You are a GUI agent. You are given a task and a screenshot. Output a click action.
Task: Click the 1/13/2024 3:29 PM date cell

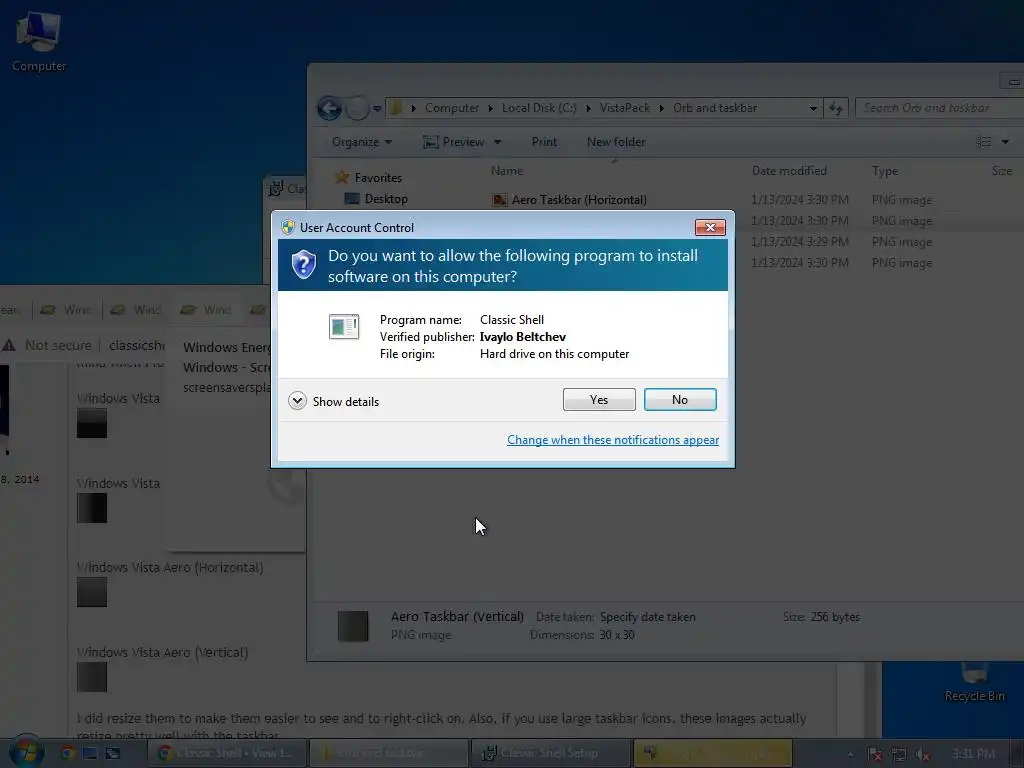[x=799, y=242]
